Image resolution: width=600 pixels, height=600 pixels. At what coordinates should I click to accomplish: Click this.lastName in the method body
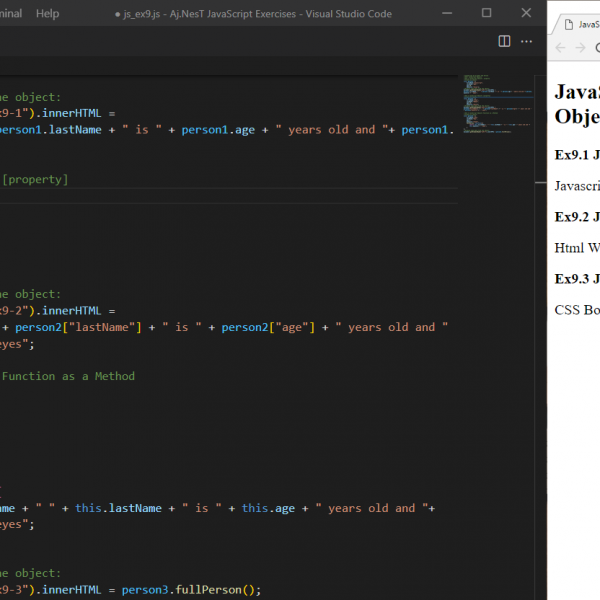[118, 508]
